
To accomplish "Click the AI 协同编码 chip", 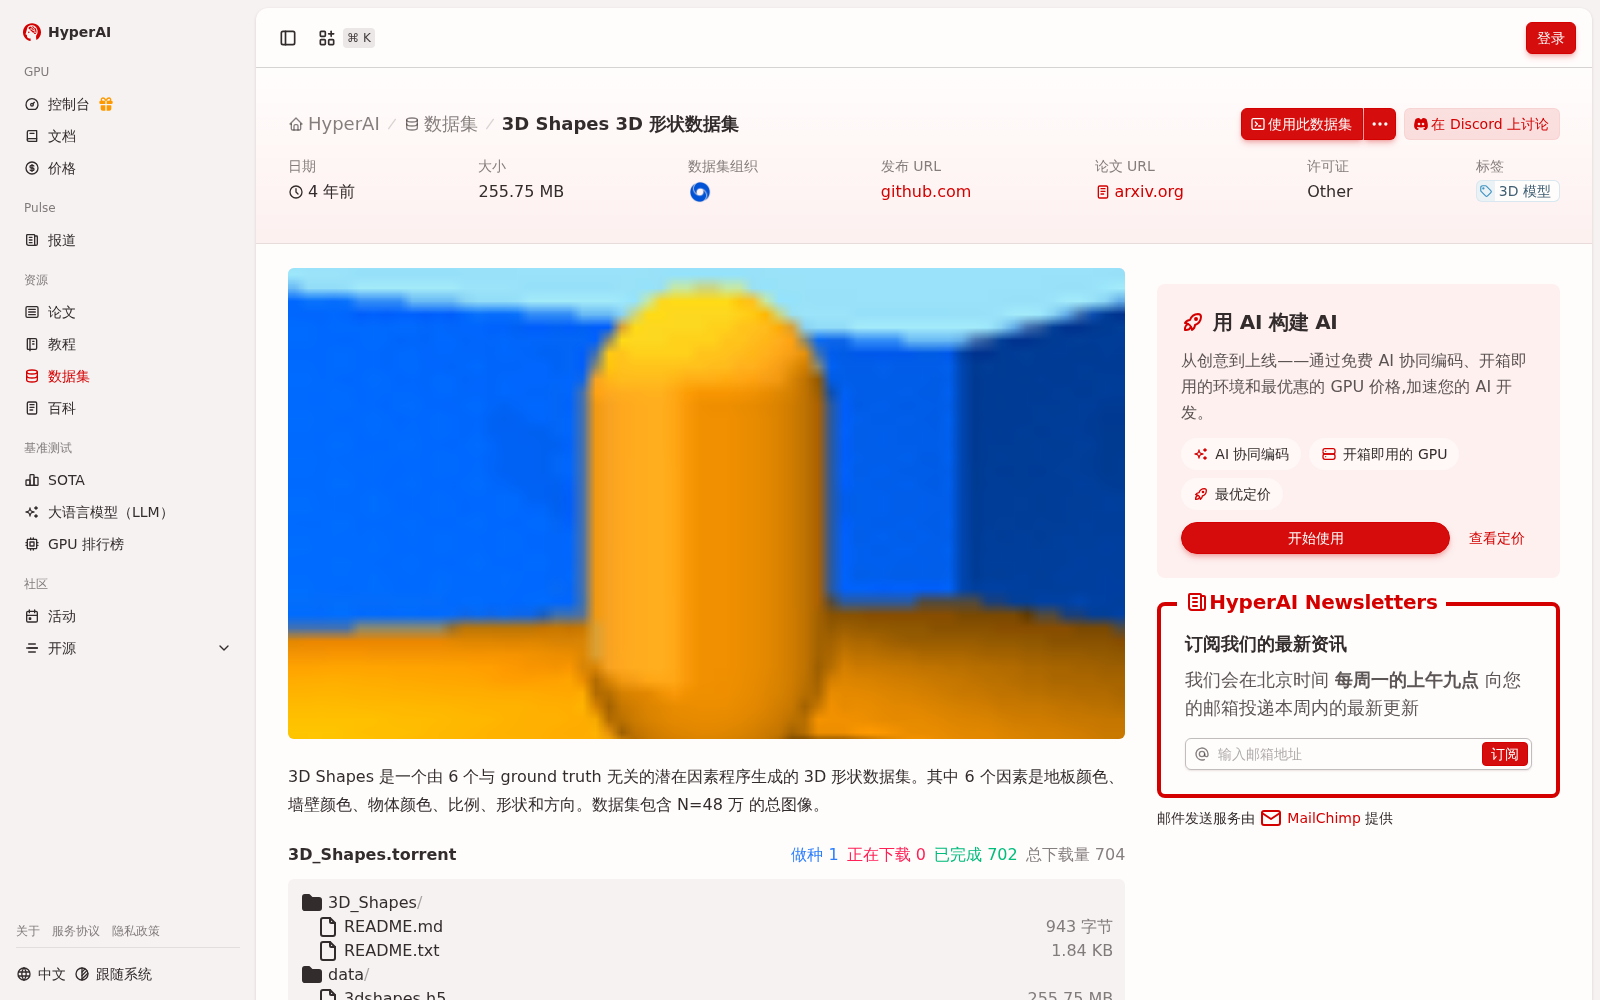I will click(x=1241, y=454).
